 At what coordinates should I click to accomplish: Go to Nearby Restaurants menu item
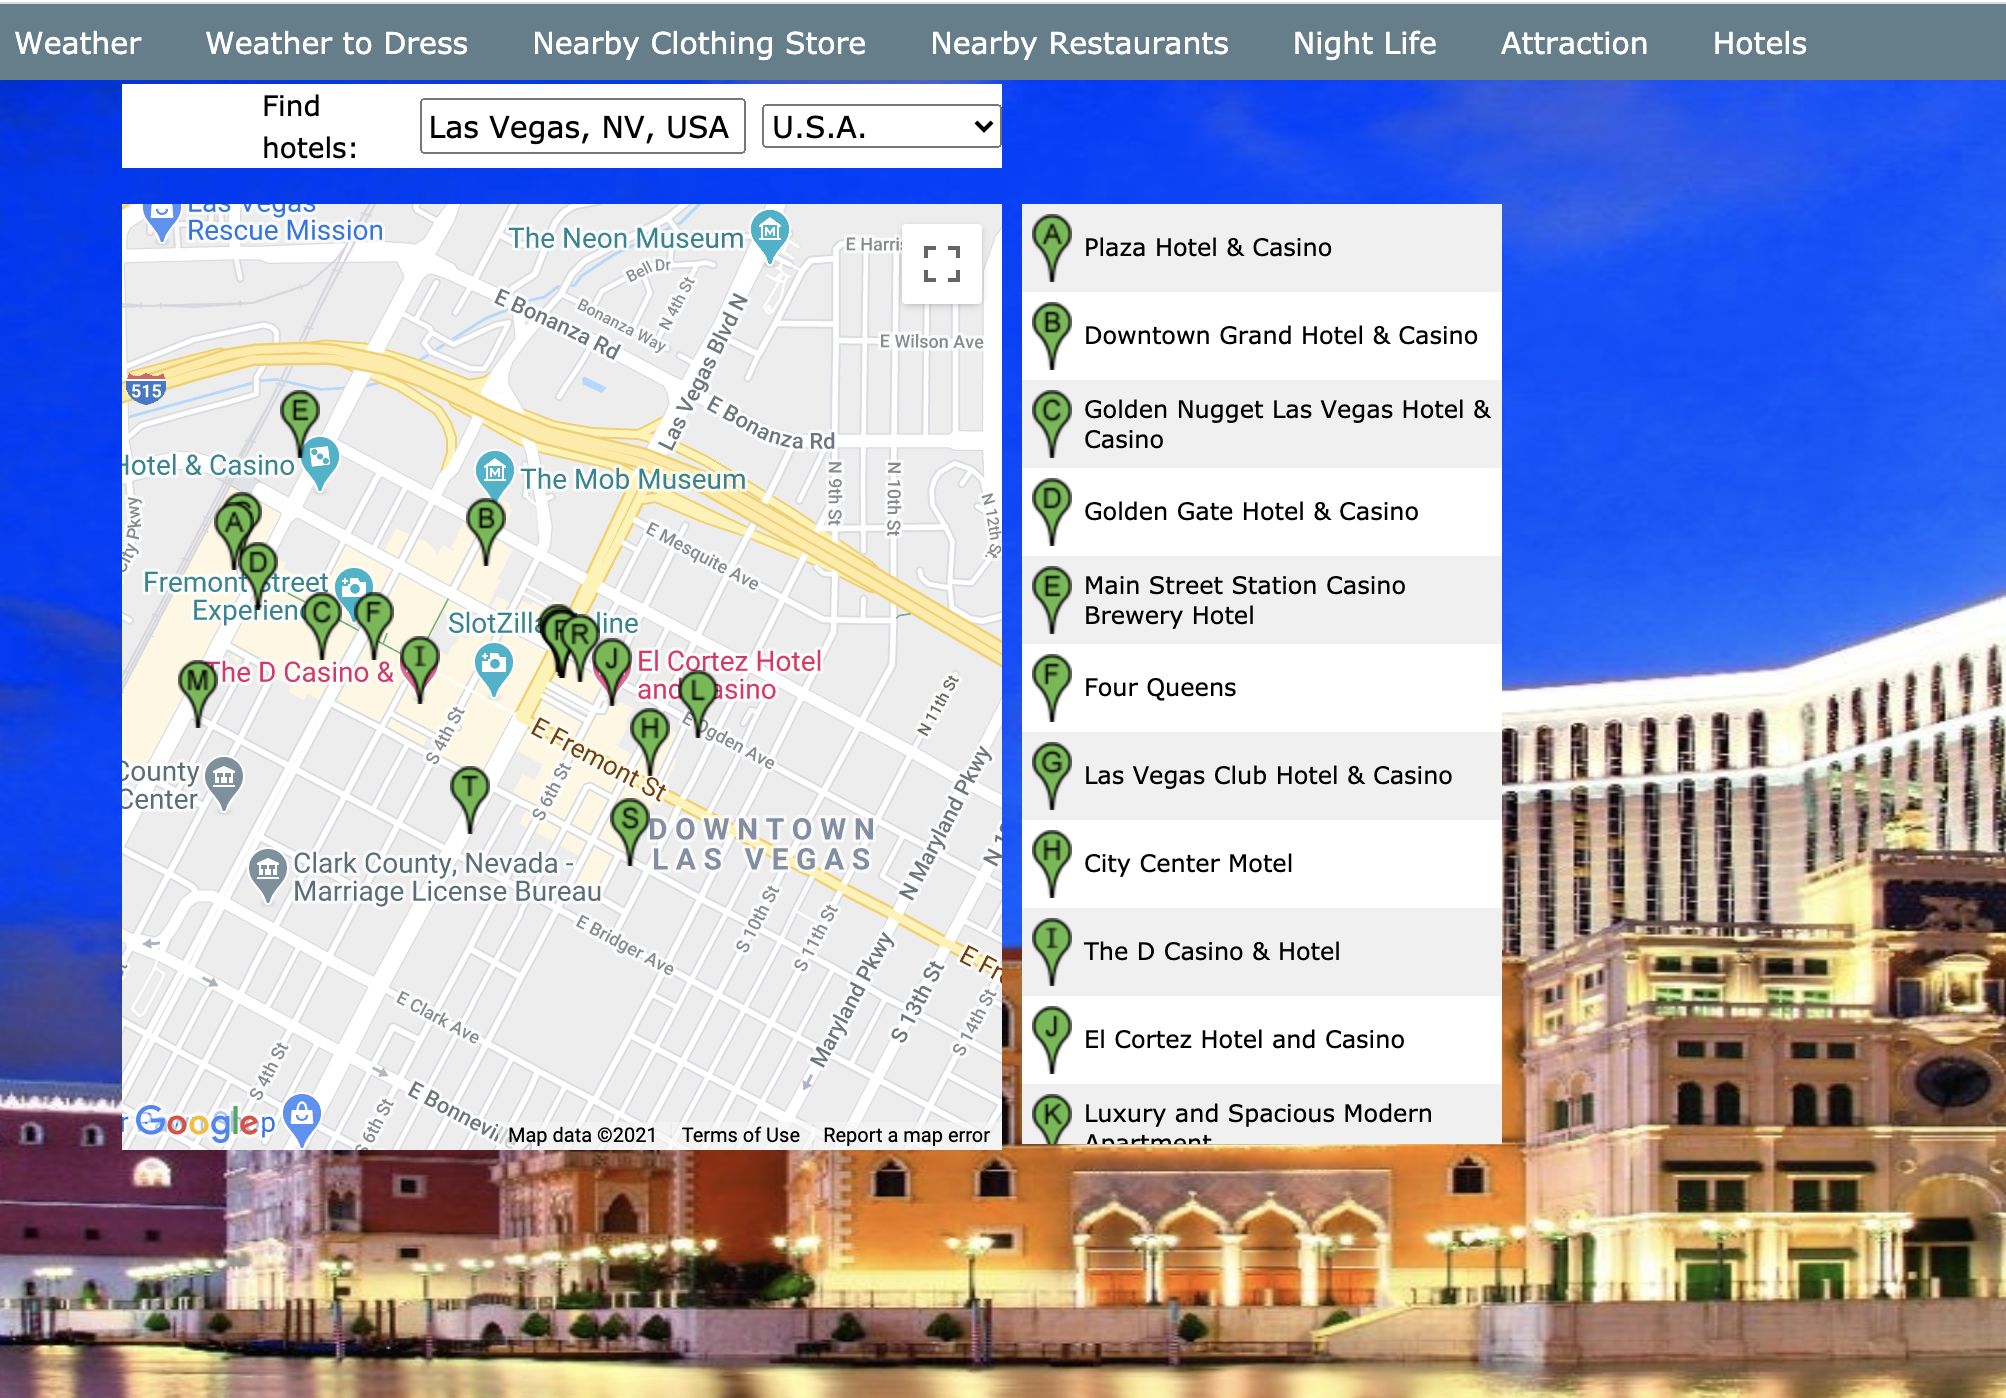click(x=1079, y=43)
